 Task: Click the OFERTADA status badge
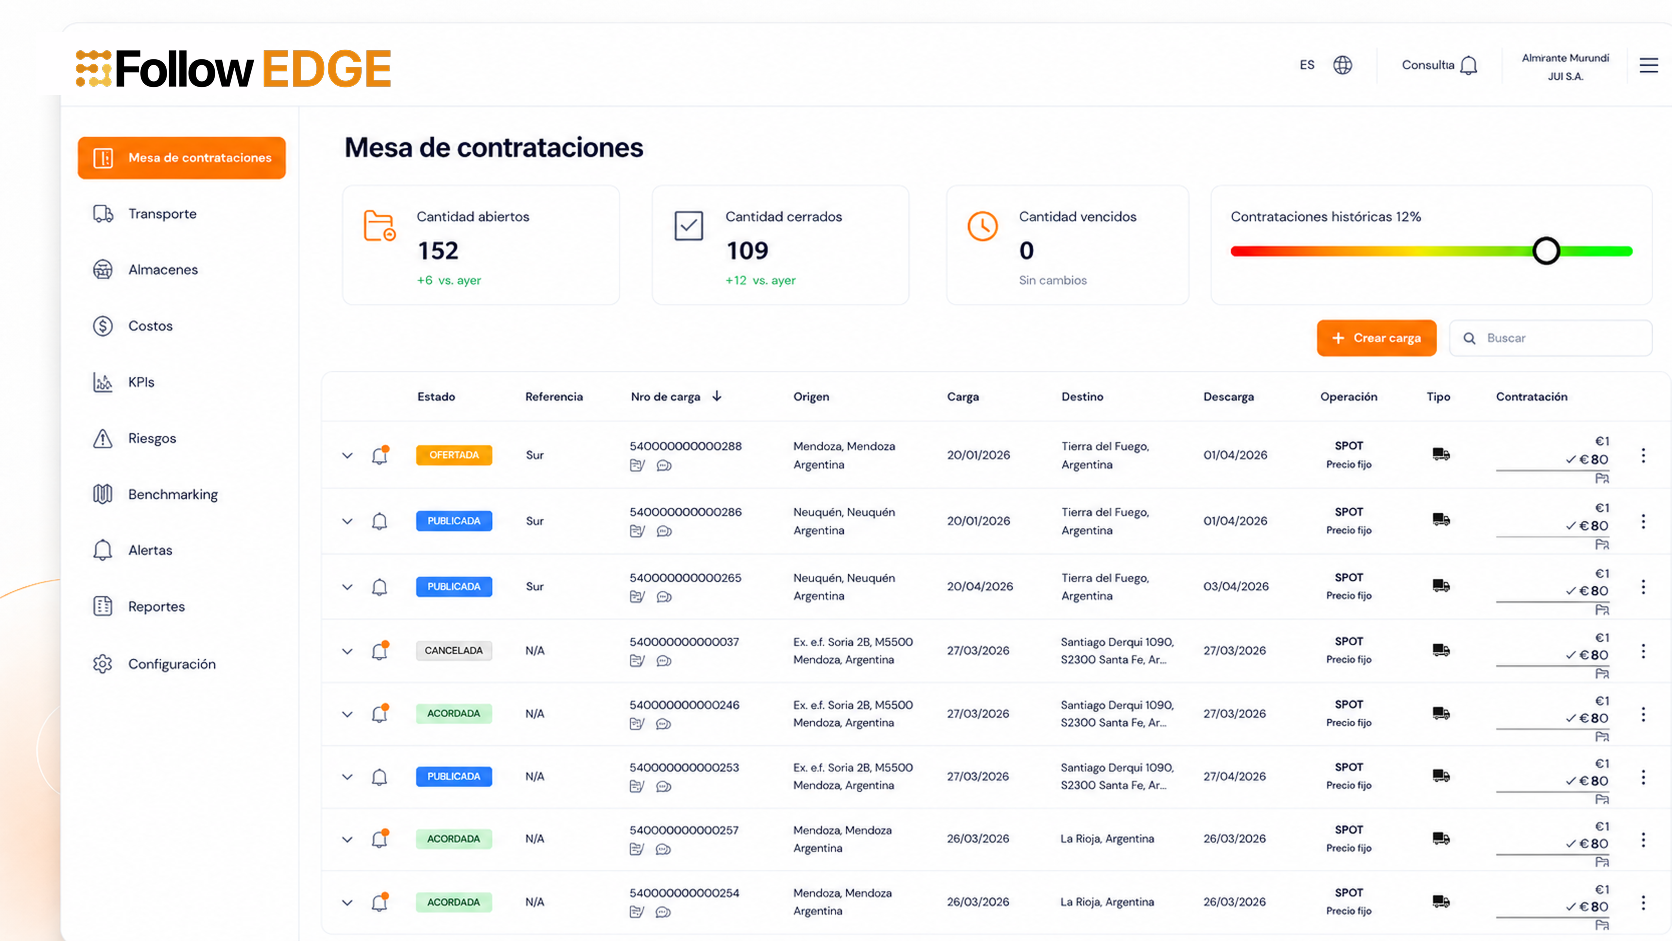pyautogui.click(x=454, y=455)
